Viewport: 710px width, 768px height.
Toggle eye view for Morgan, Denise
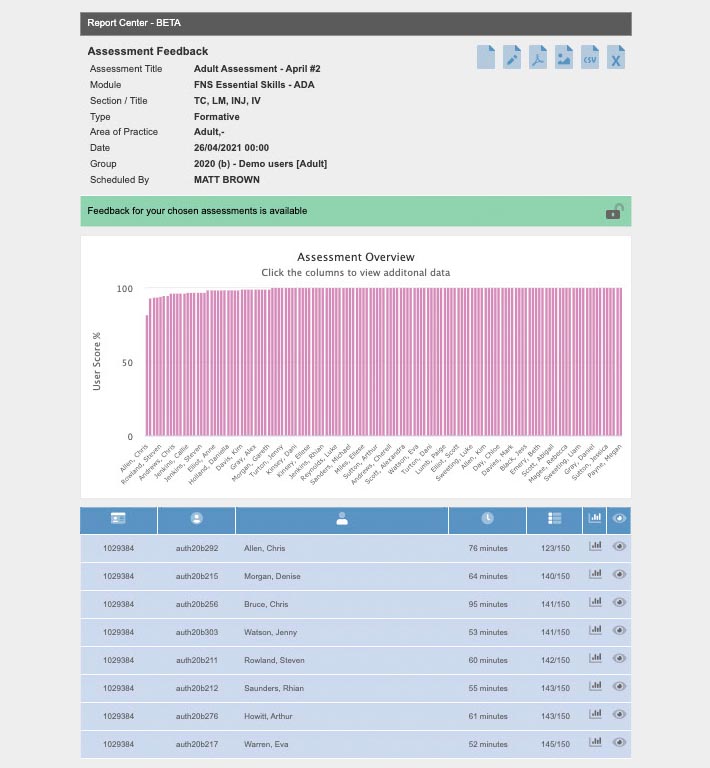pyautogui.click(x=619, y=574)
